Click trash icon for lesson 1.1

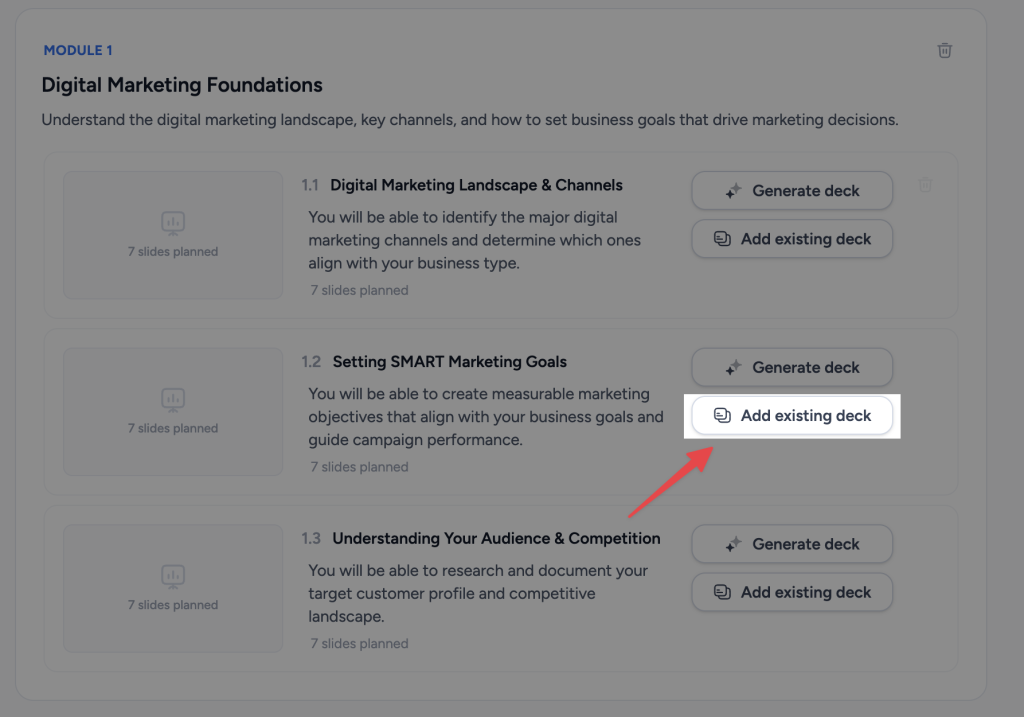(x=925, y=185)
